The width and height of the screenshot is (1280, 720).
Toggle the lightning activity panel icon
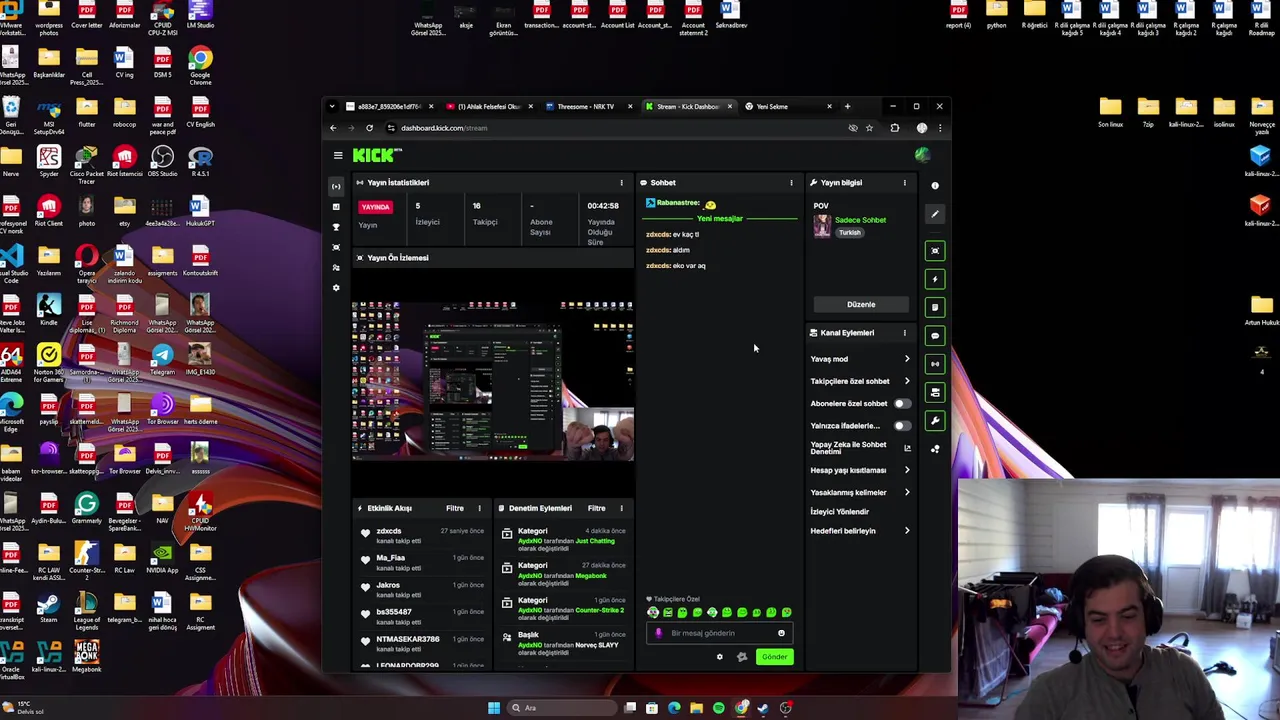point(935,279)
